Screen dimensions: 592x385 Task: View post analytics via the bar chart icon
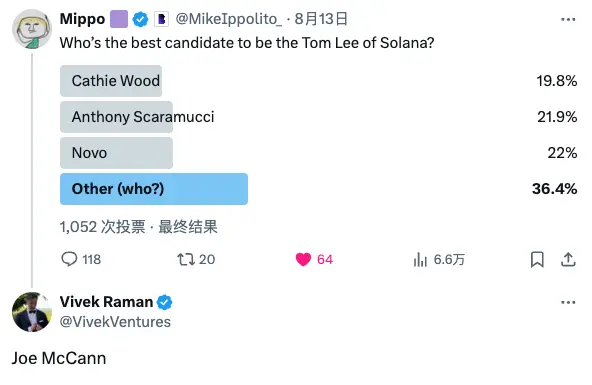(420, 259)
